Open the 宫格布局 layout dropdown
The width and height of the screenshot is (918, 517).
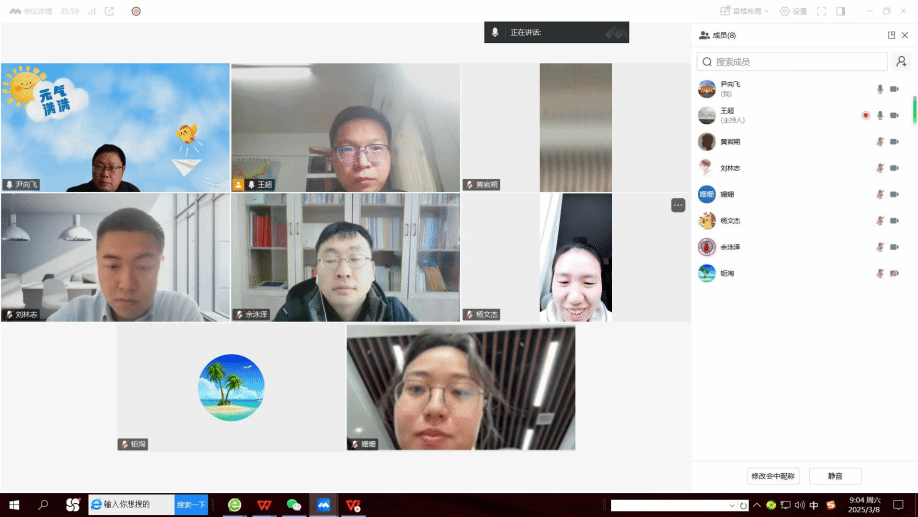click(x=746, y=11)
